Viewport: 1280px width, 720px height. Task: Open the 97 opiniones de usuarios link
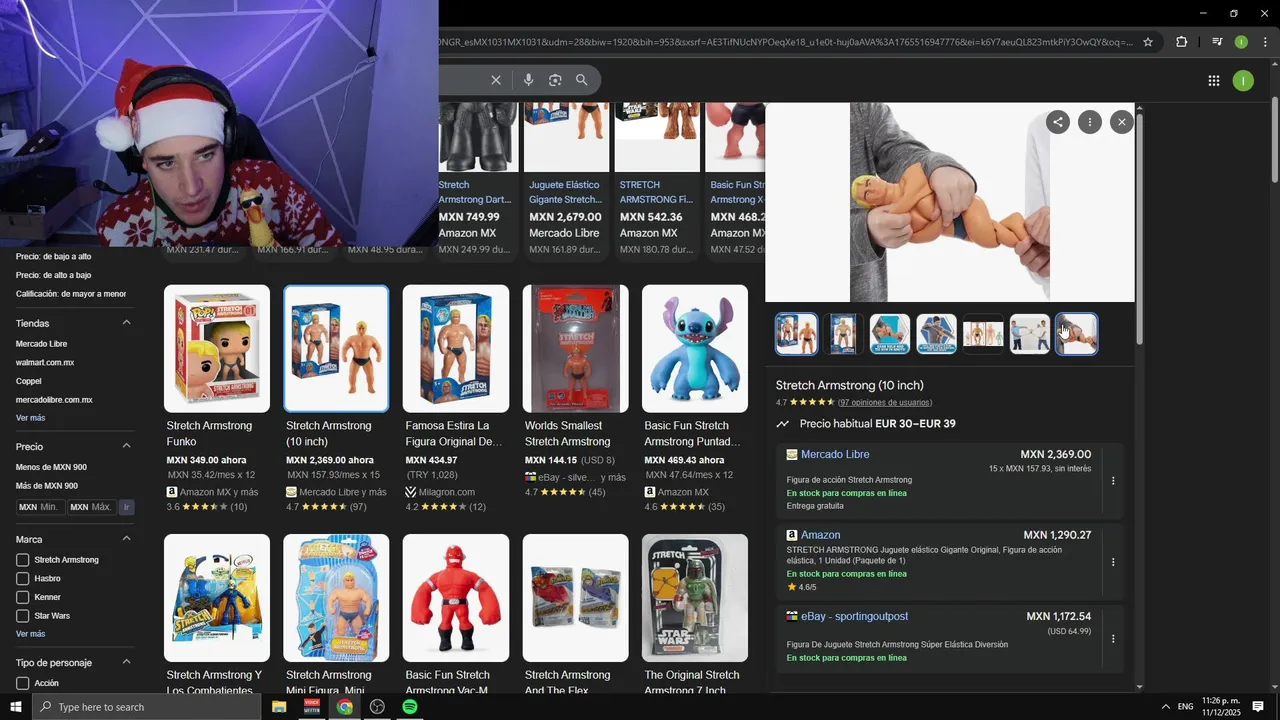(885, 402)
